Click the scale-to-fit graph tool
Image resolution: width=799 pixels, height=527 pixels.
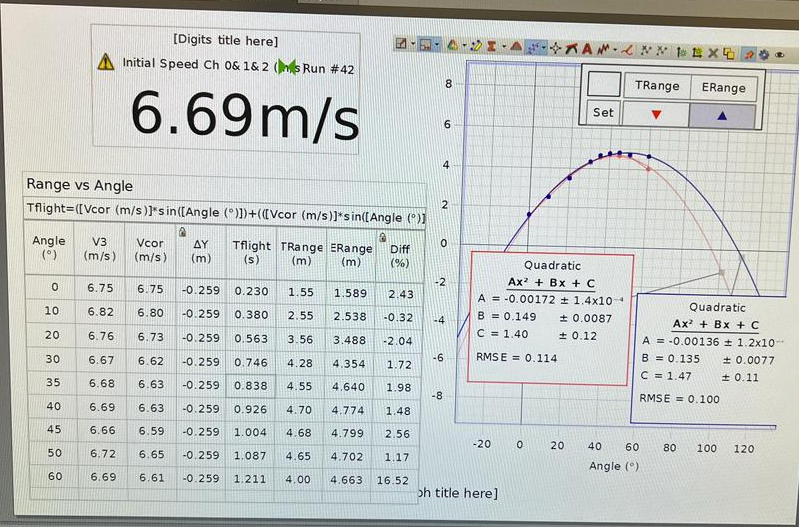(401, 44)
